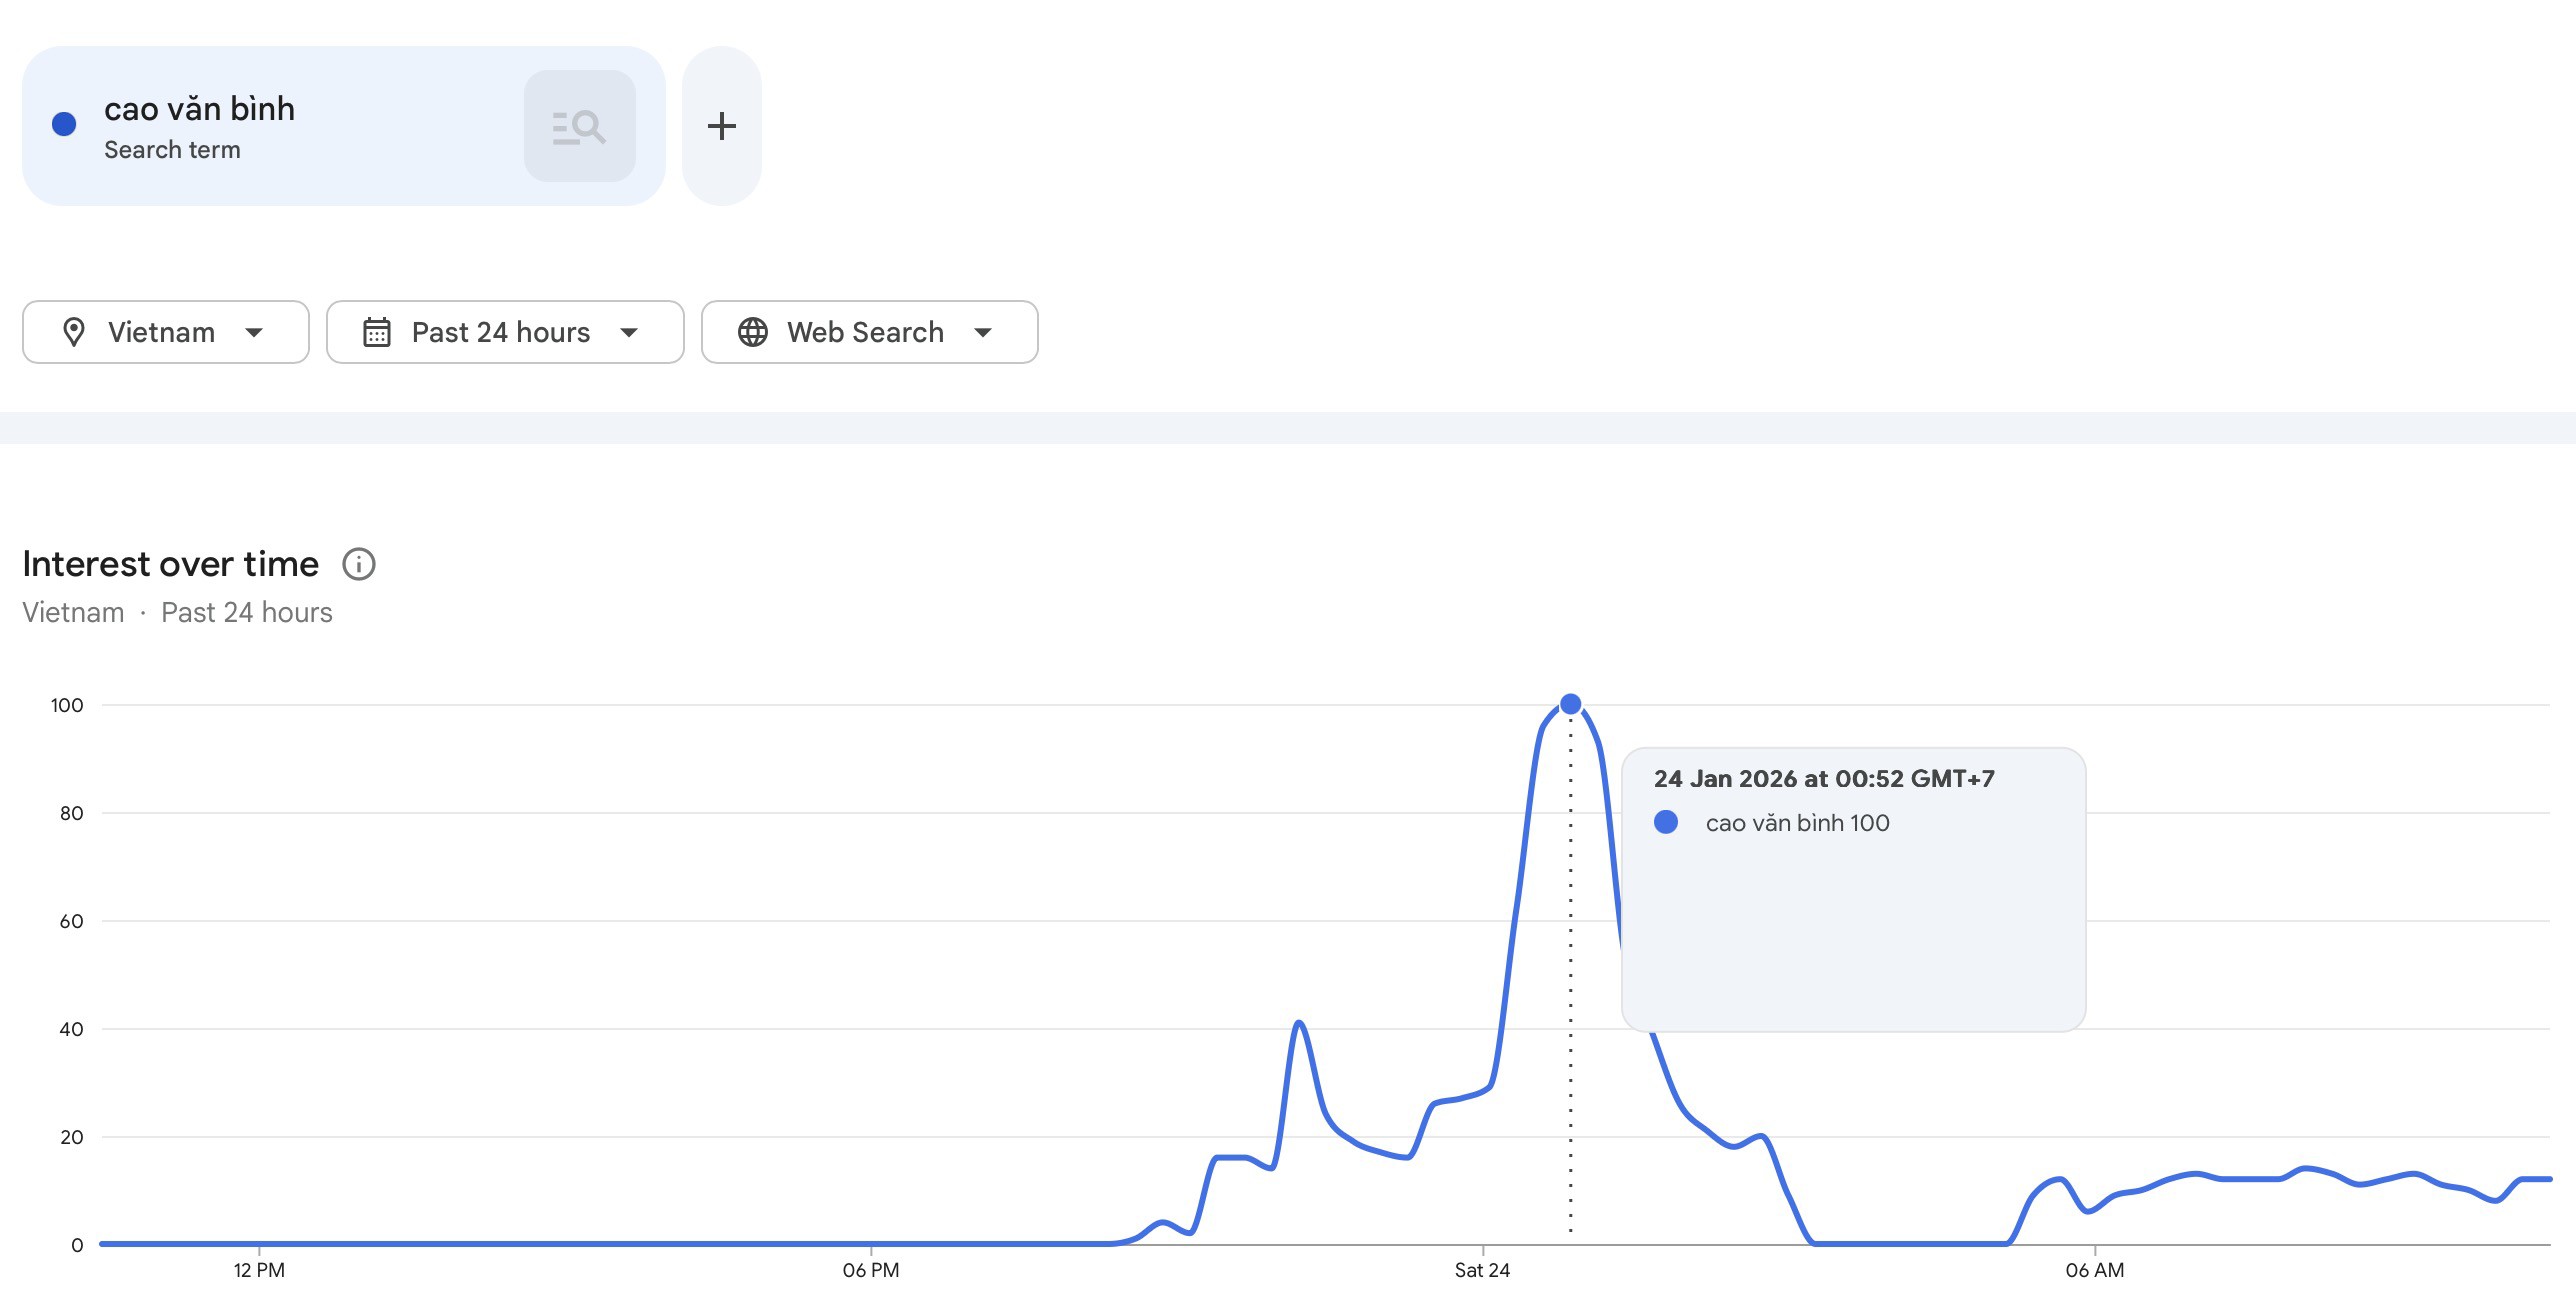This screenshot has height=1308, width=2576.
Task: Click the 06 PM axis label
Action: [870, 1270]
